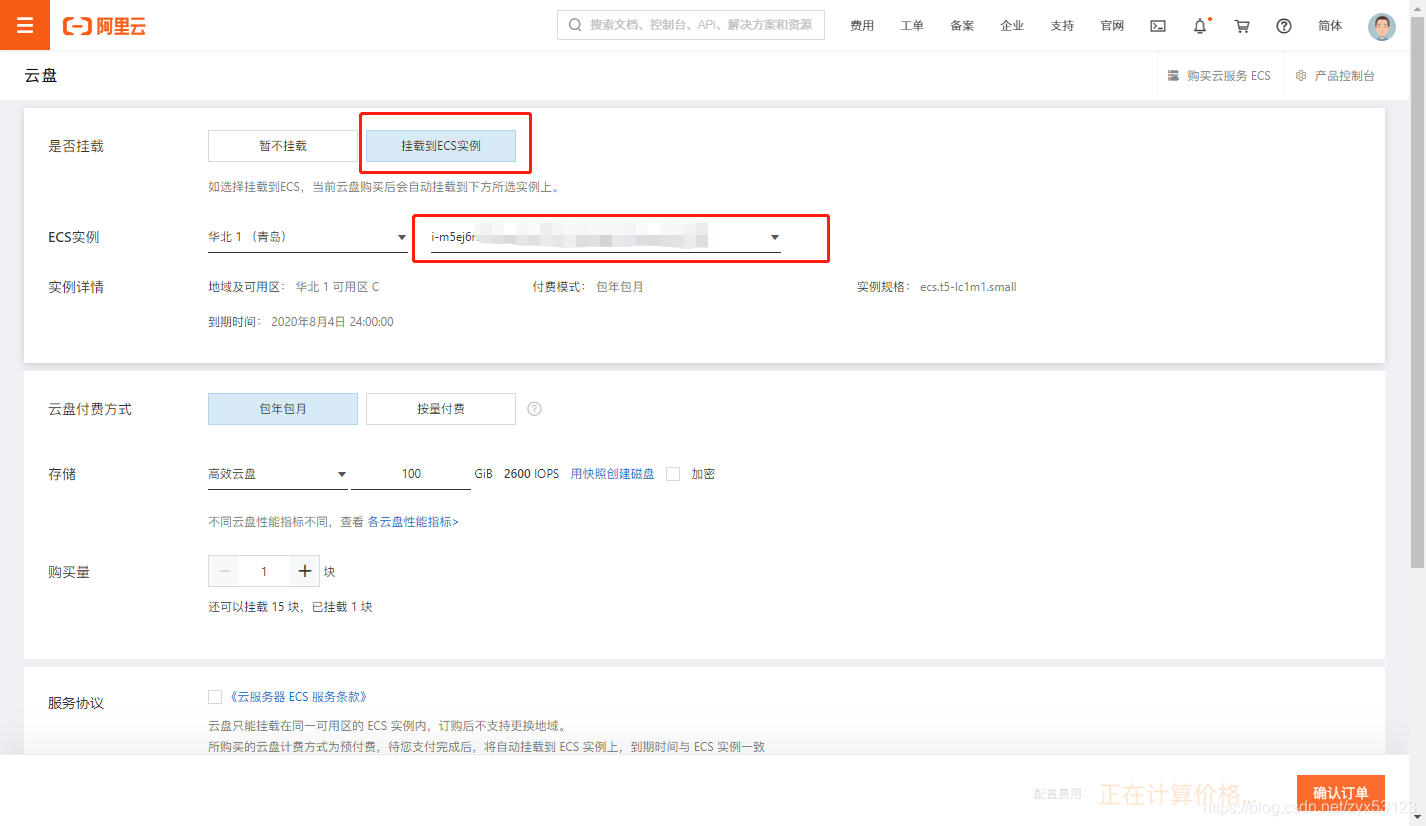
Task: Click the quantity value field showing 1
Action: pos(264,571)
